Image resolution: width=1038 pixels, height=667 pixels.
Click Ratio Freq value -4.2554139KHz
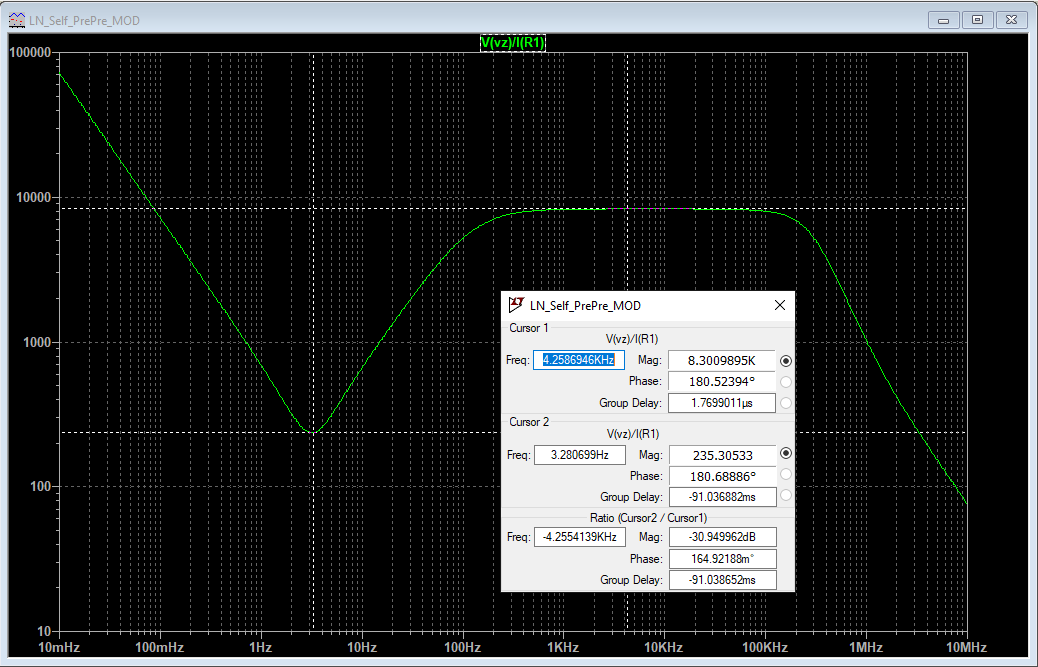tap(580, 537)
